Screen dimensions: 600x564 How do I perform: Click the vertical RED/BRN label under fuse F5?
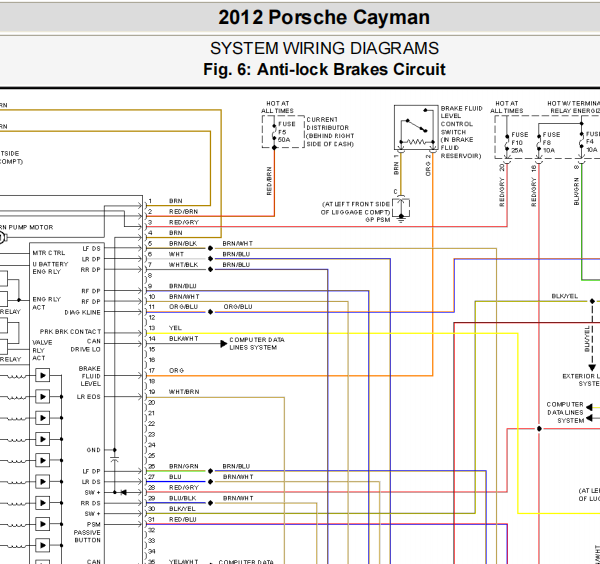click(x=269, y=181)
